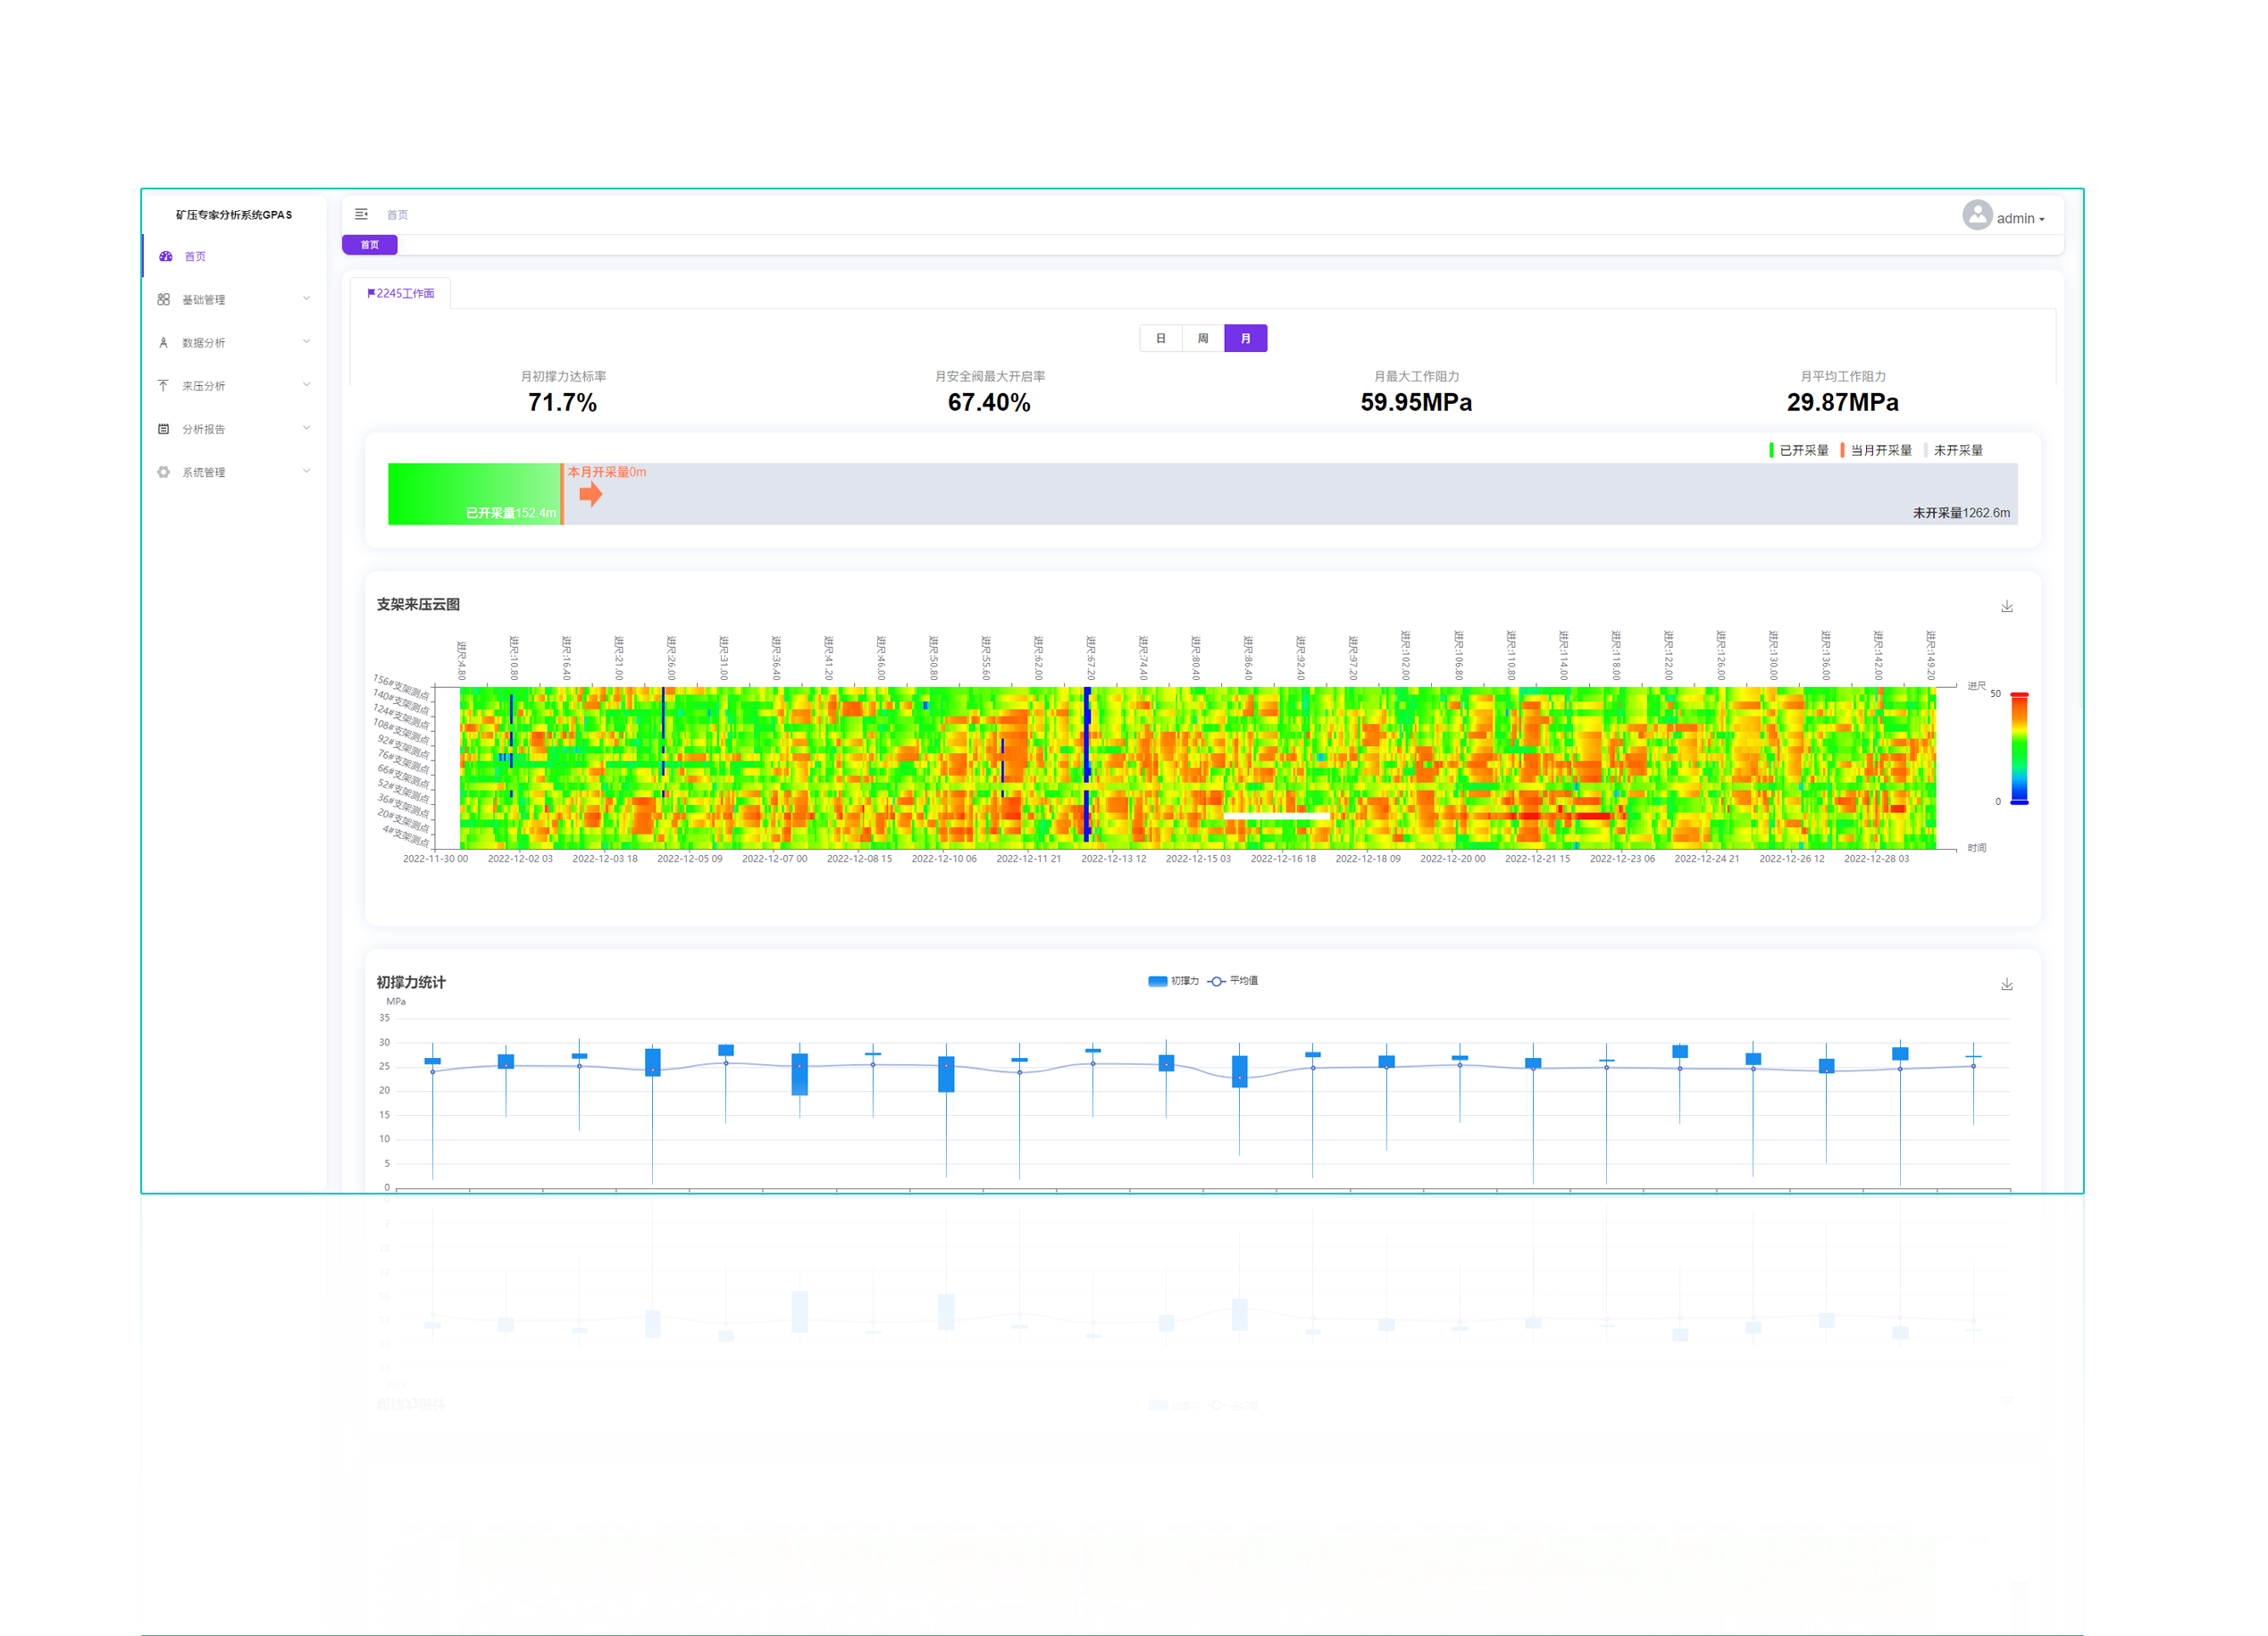The width and height of the screenshot is (2268, 1636).
Task: Click the 基础管理 grid icon
Action: (x=164, y=300)
